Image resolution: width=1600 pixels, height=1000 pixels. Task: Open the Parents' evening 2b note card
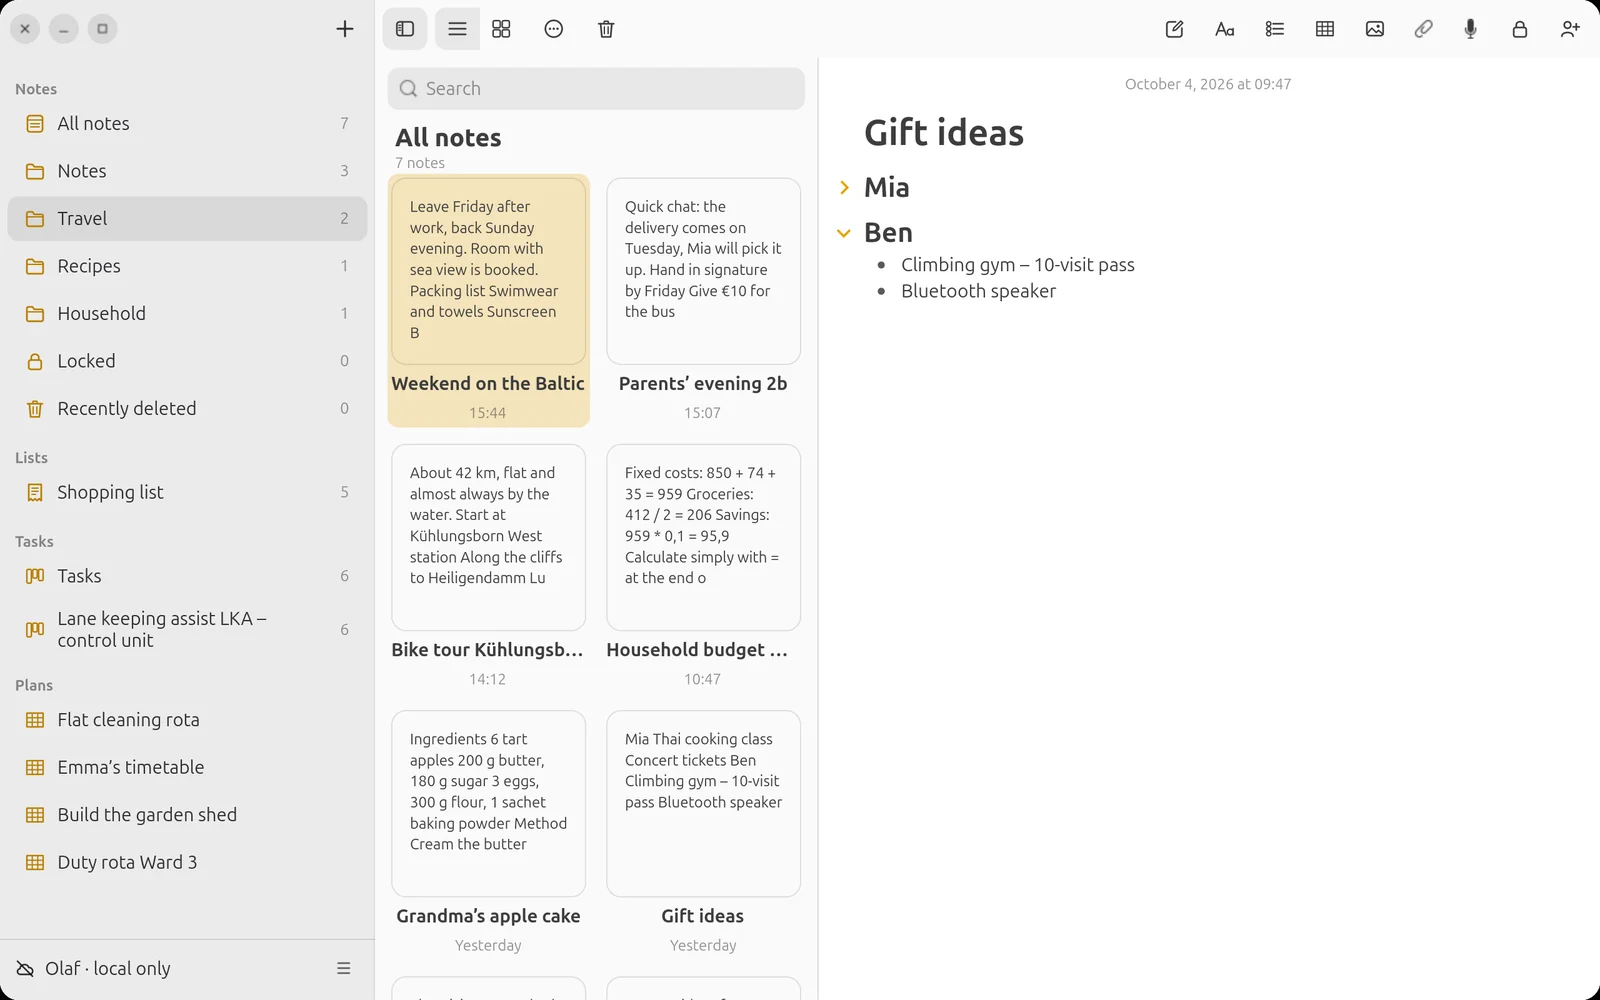(703, 300)
